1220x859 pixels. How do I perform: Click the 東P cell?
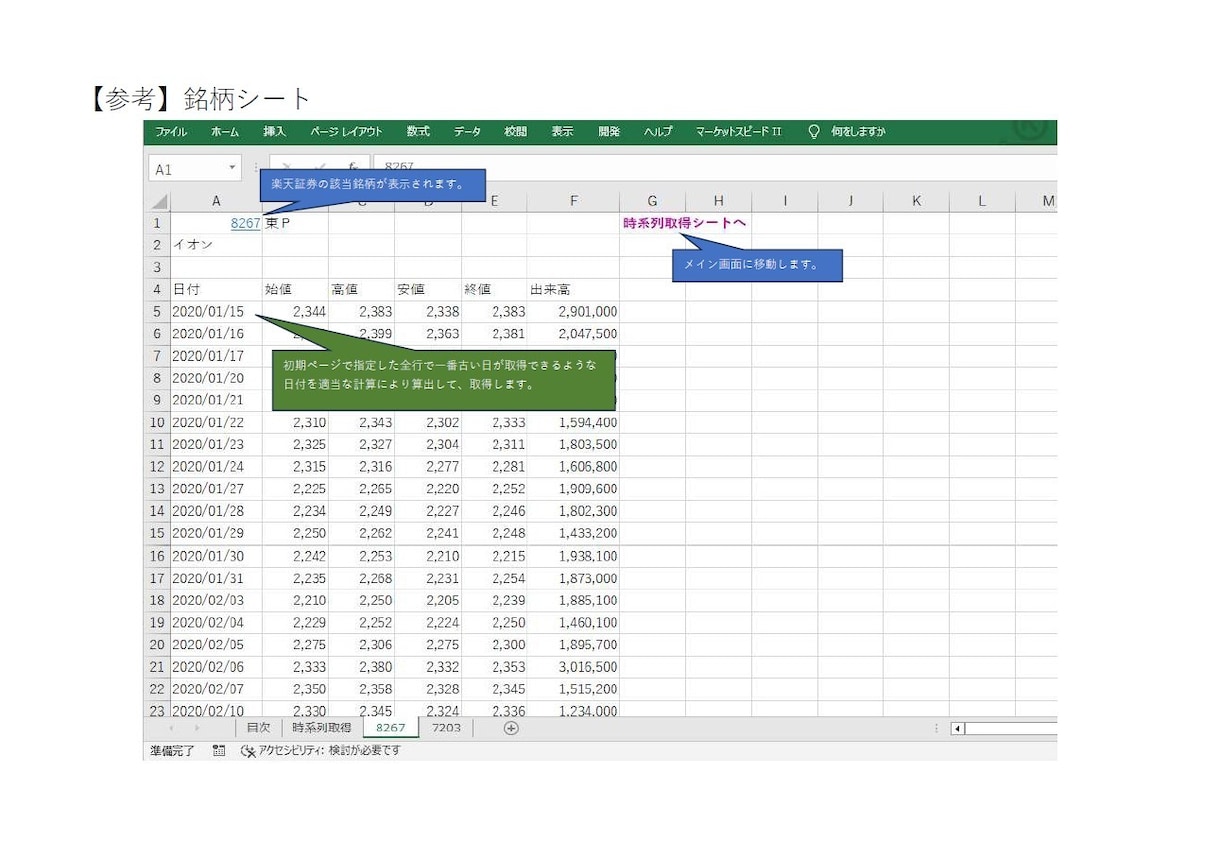295,224
